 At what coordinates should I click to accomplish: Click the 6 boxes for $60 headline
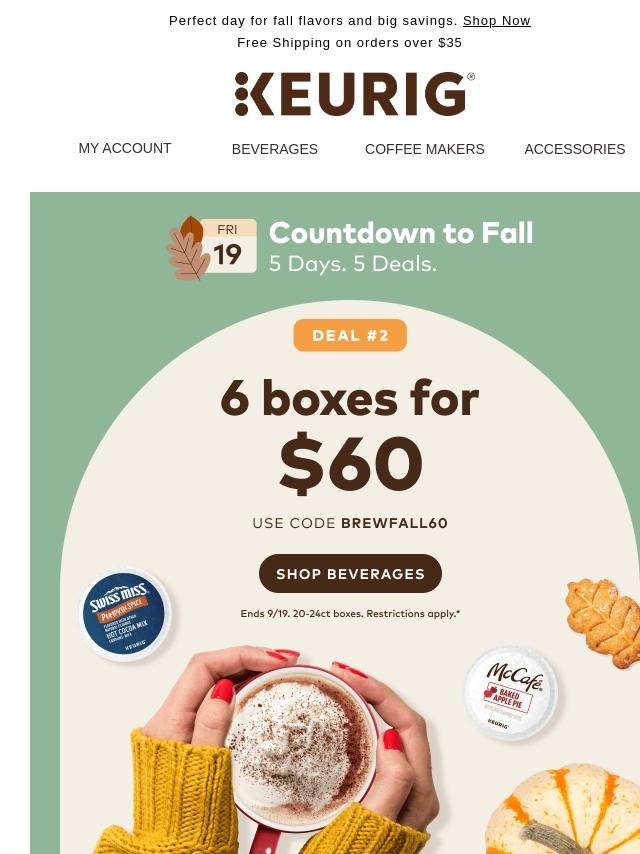click(x=350, y=434)
